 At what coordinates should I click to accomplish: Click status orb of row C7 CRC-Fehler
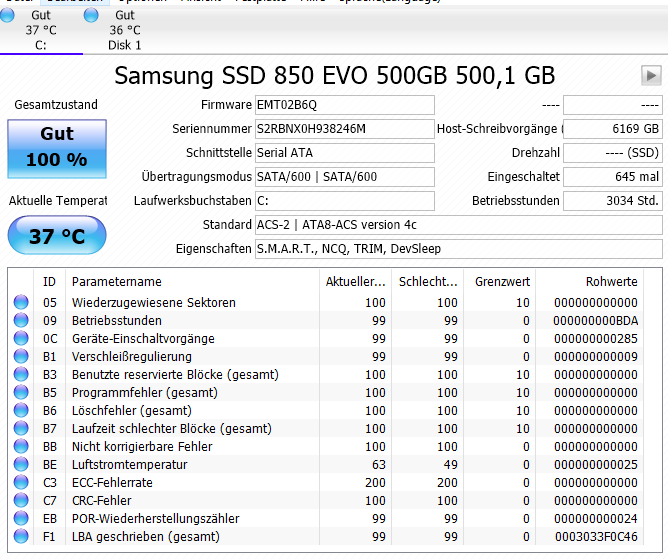pyautogui.click(x=21, y=500)
